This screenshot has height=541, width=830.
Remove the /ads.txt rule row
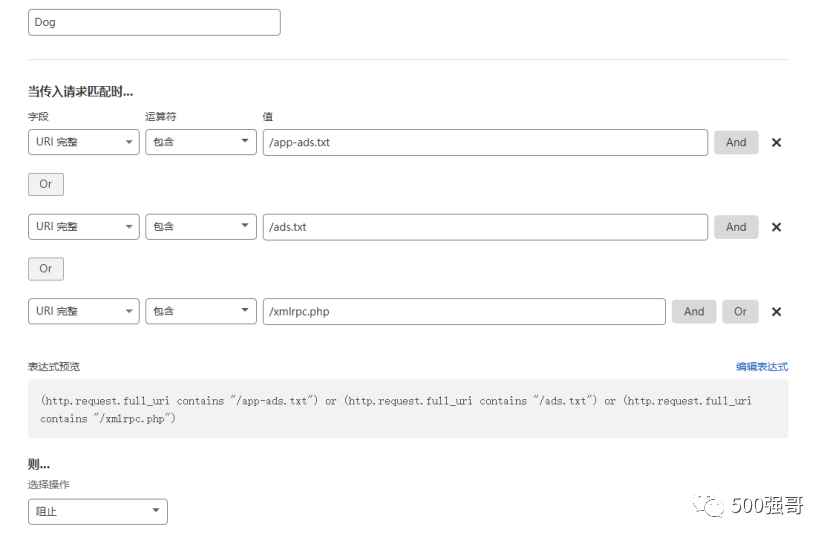pyautogui.click(x=776, y=227)
